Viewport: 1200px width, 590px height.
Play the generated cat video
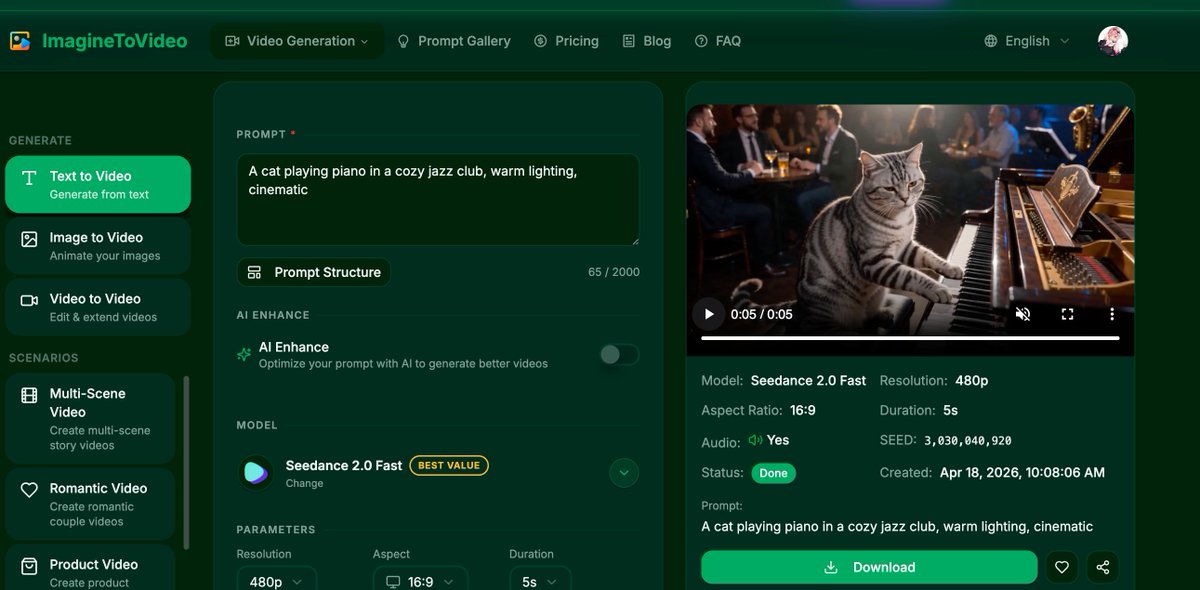[709, 314]
